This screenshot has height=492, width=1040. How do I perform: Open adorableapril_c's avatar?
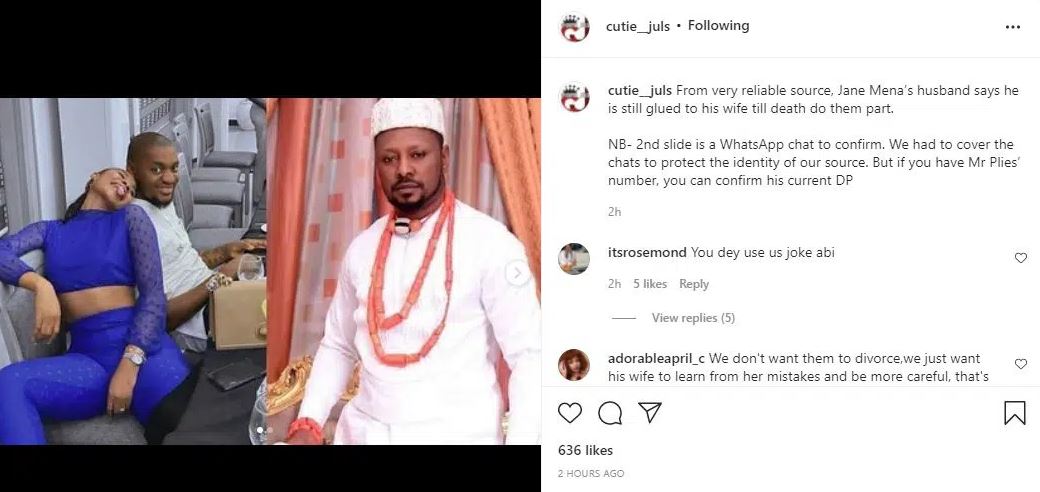click(573, 364)
